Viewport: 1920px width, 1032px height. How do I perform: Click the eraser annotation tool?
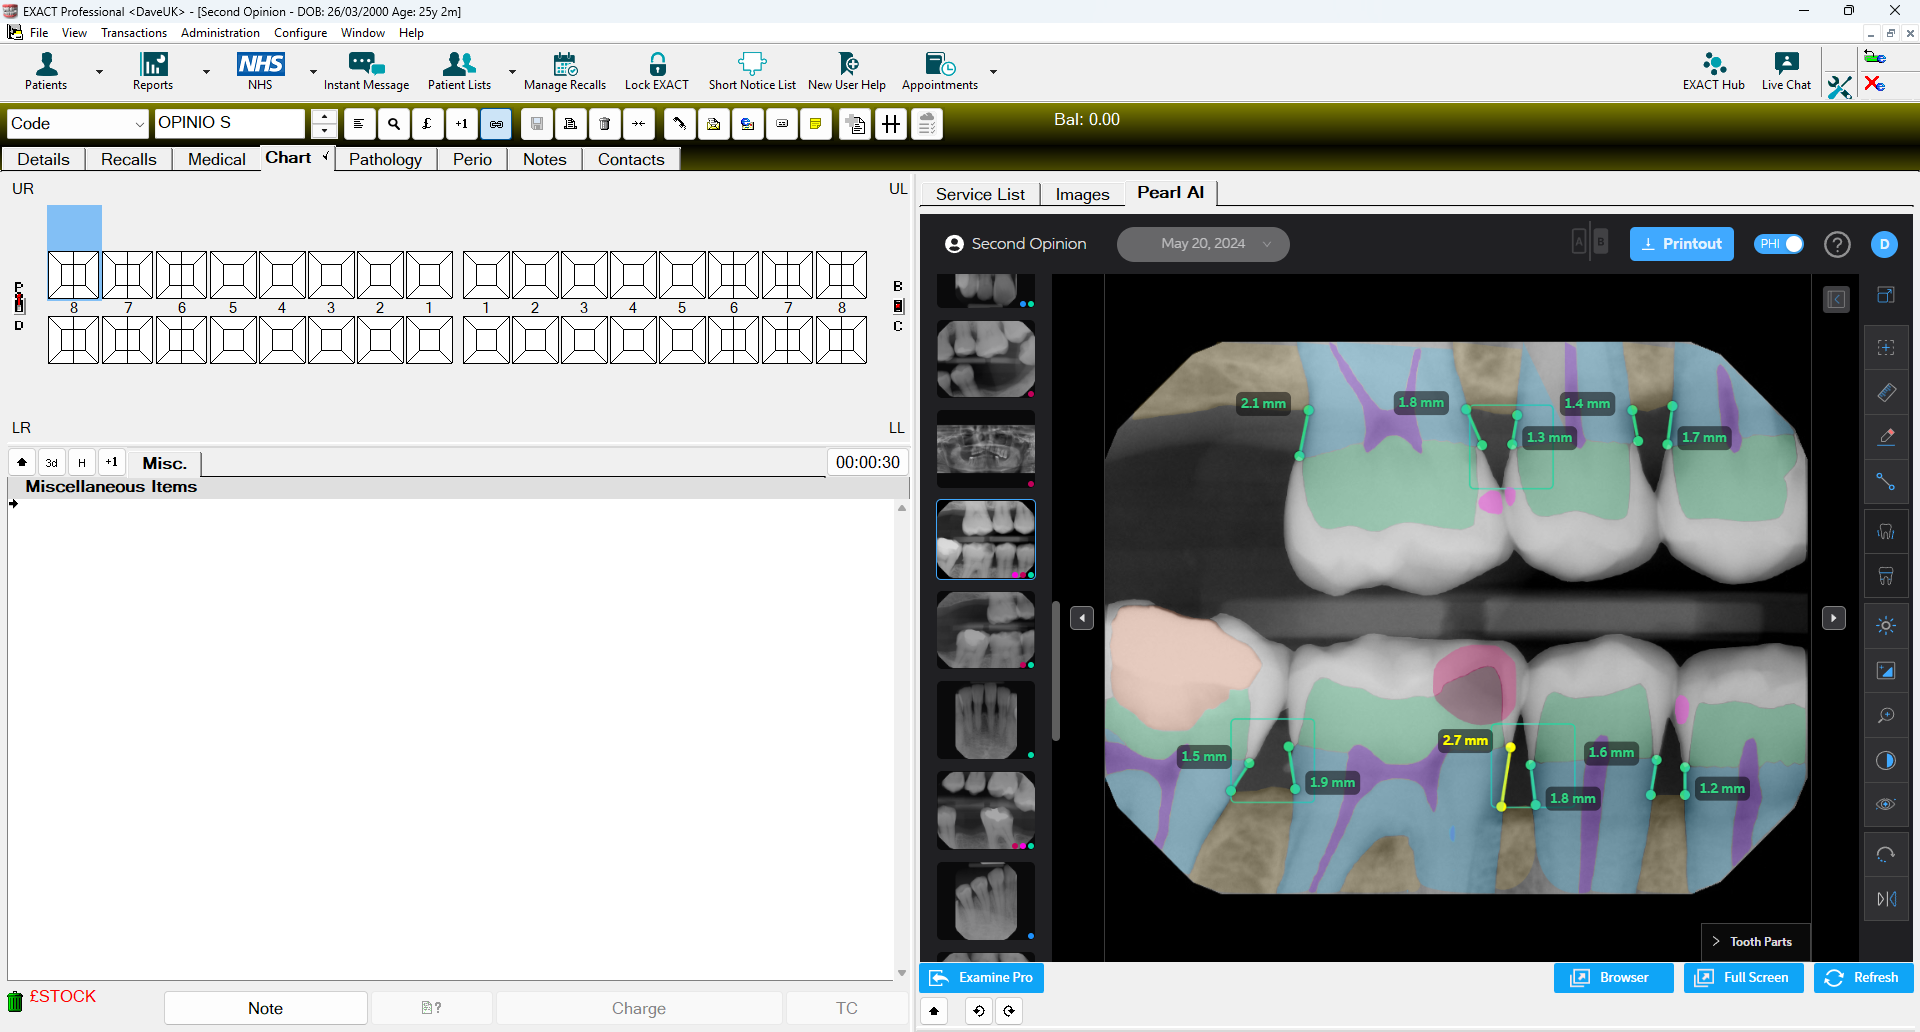1886,437
